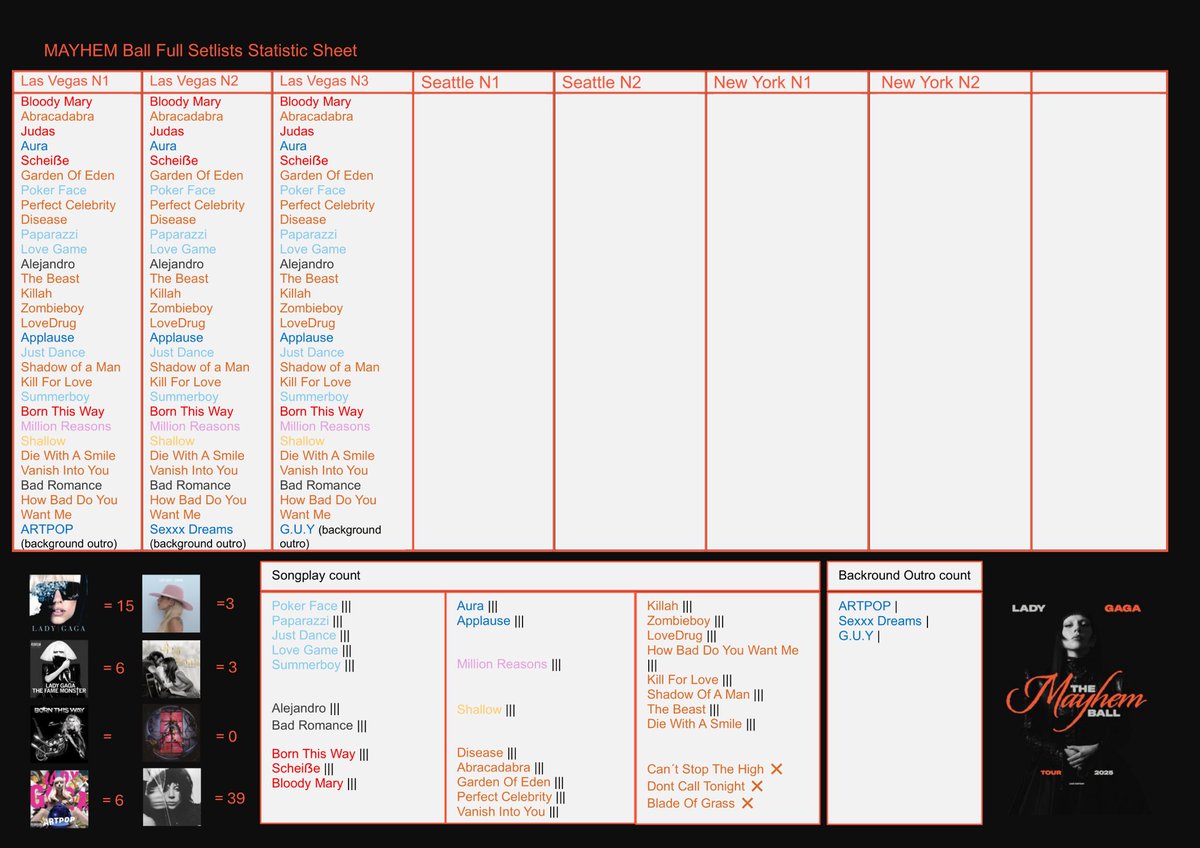Click the = 39 count beside Mayhem cover
1200x848 pixels.
(230, 797)
